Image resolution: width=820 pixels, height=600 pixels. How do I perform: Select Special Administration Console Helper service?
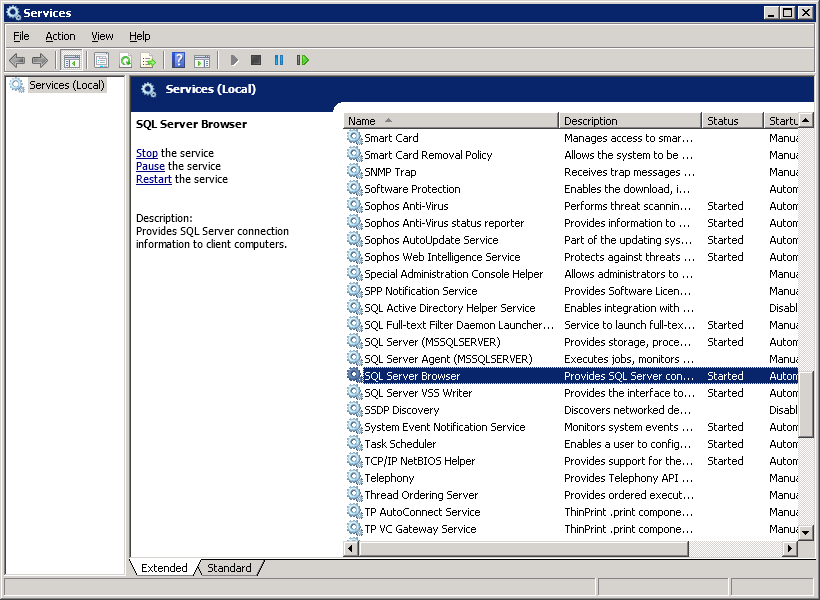571,274
